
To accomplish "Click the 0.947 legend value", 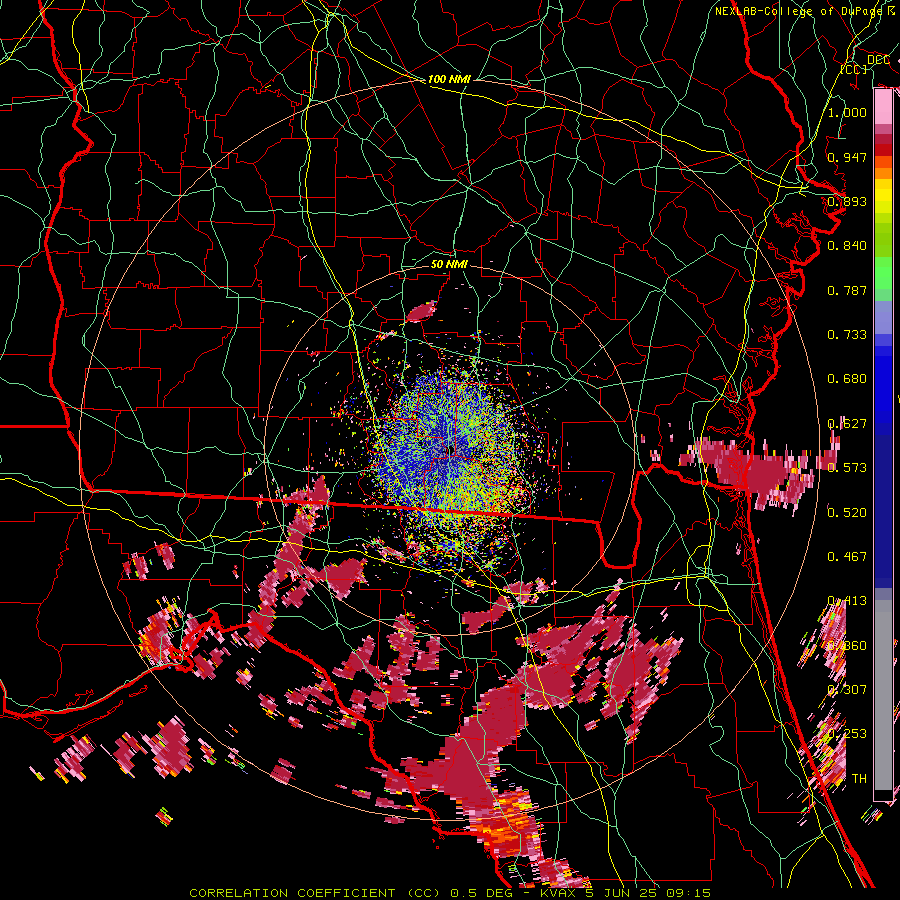I will click(847, 157).
